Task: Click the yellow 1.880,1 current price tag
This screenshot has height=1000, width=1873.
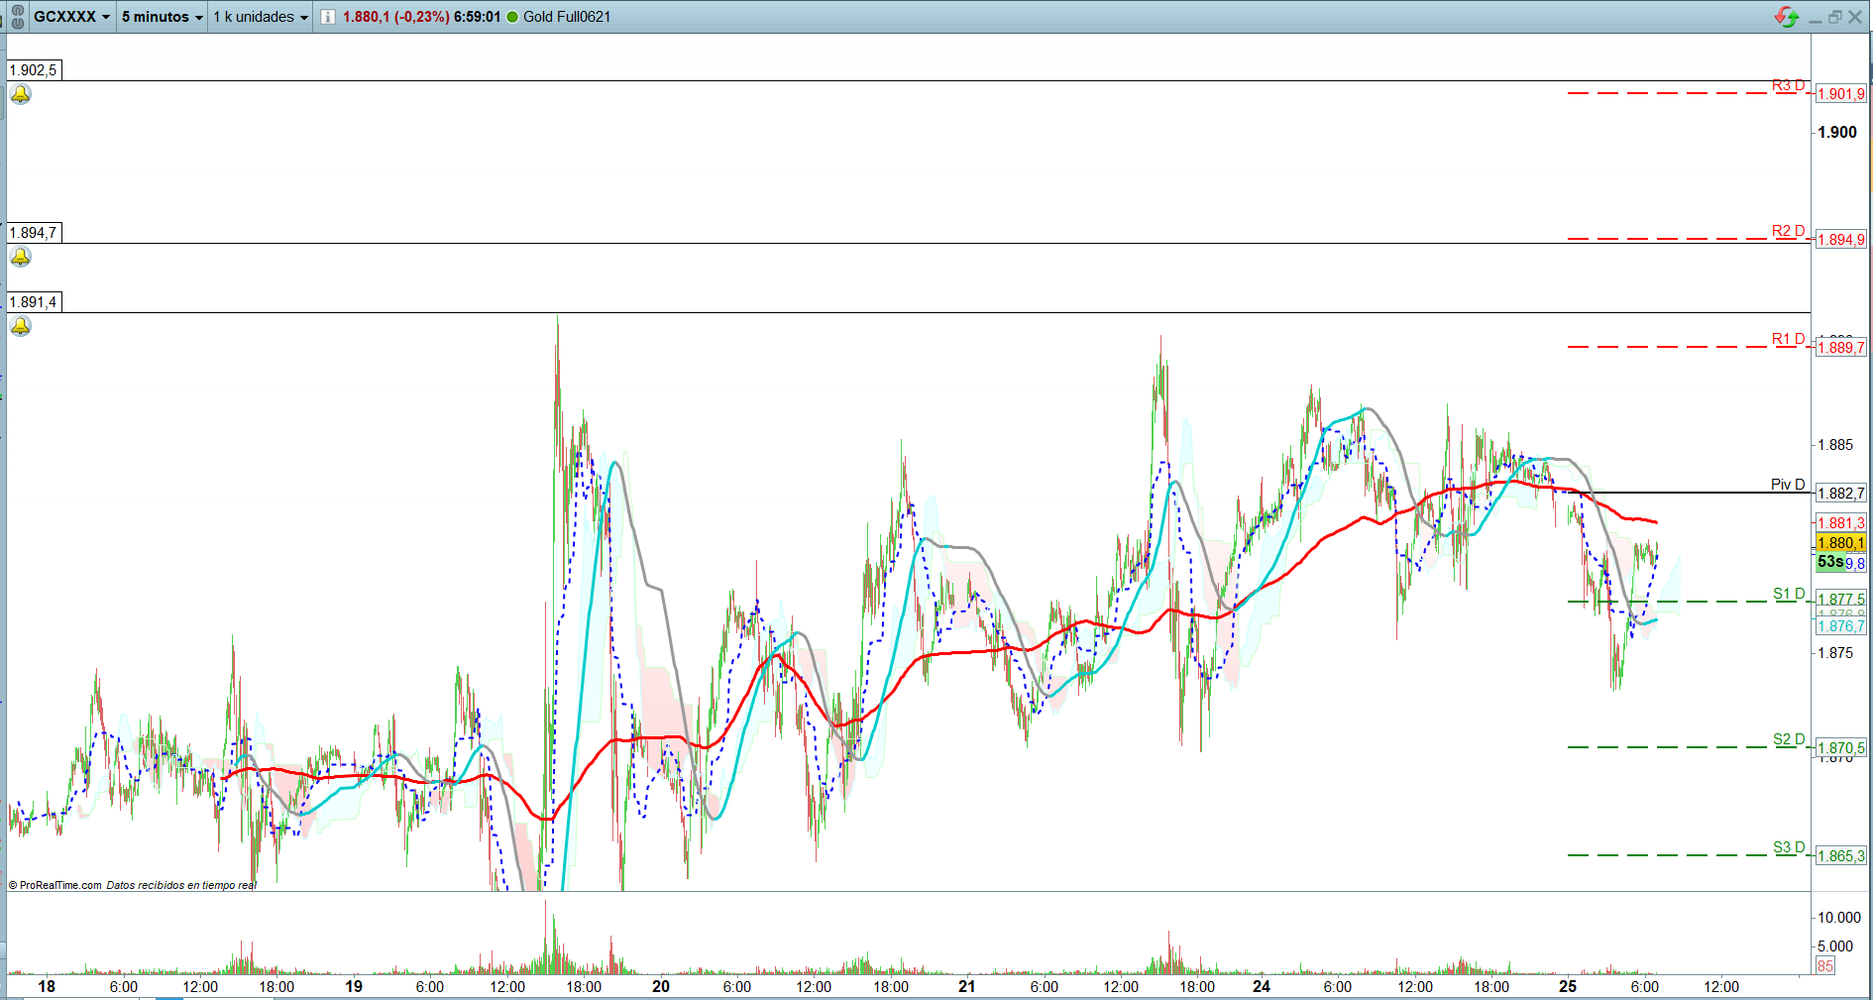Action: [x=1841, y=543]
